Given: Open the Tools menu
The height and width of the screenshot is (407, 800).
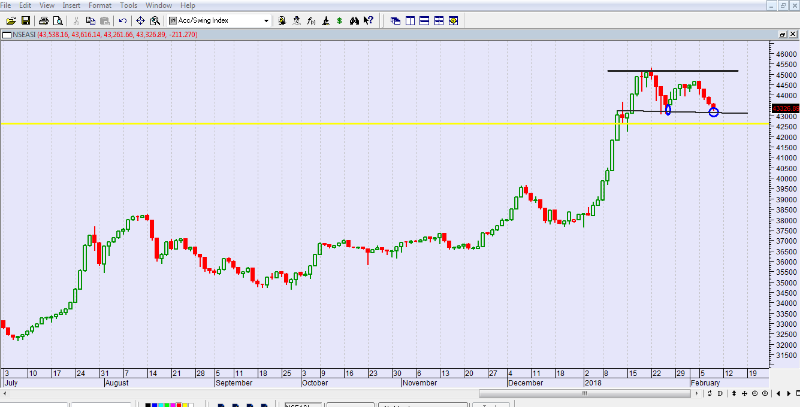Looking at the screenshot, I should (x=129, y=6).
